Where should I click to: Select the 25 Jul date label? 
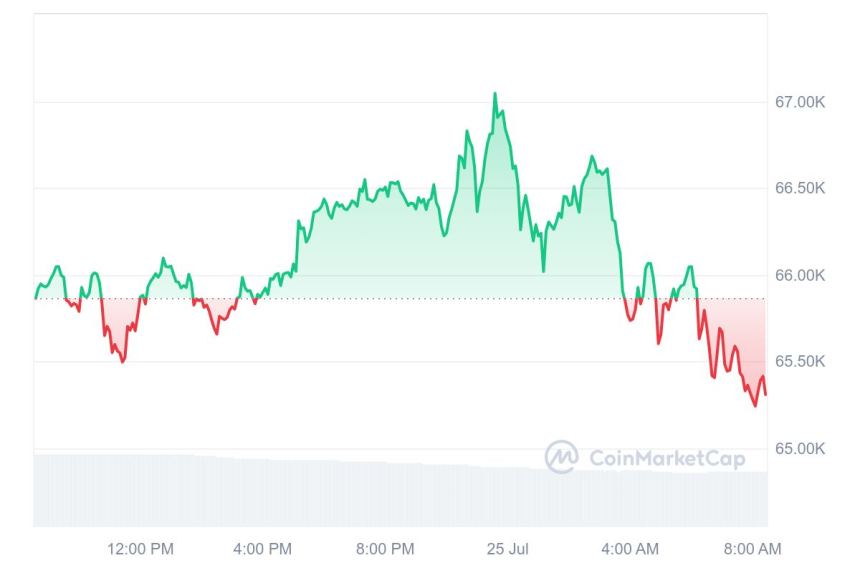pyautogui.click(x=508, y=548)
